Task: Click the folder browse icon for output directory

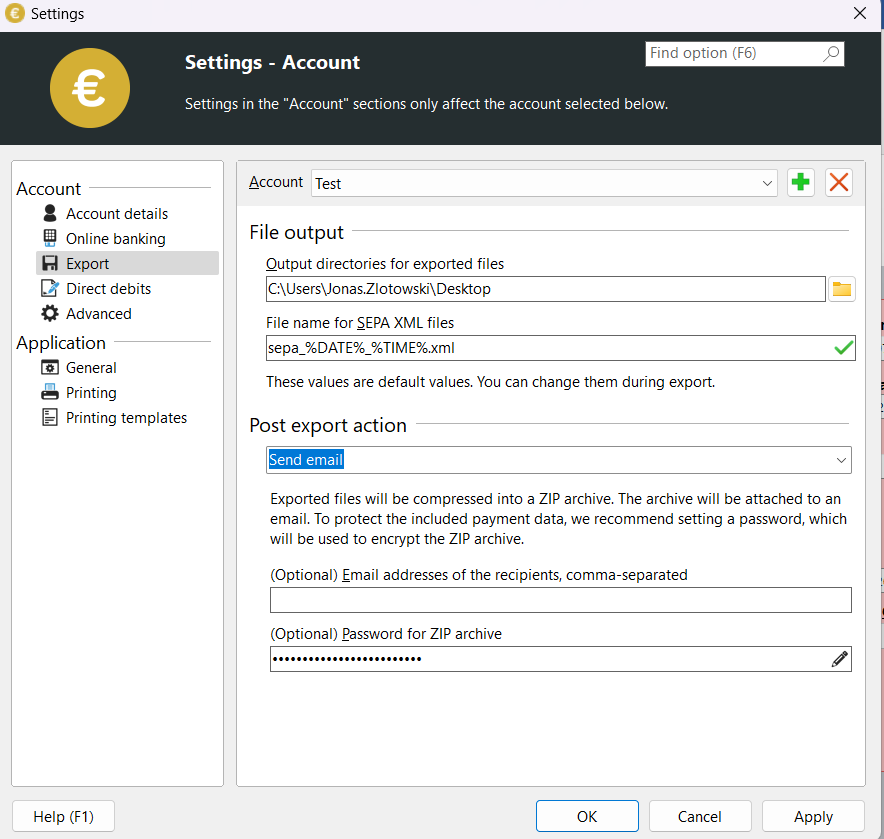Action: (842, 289)
